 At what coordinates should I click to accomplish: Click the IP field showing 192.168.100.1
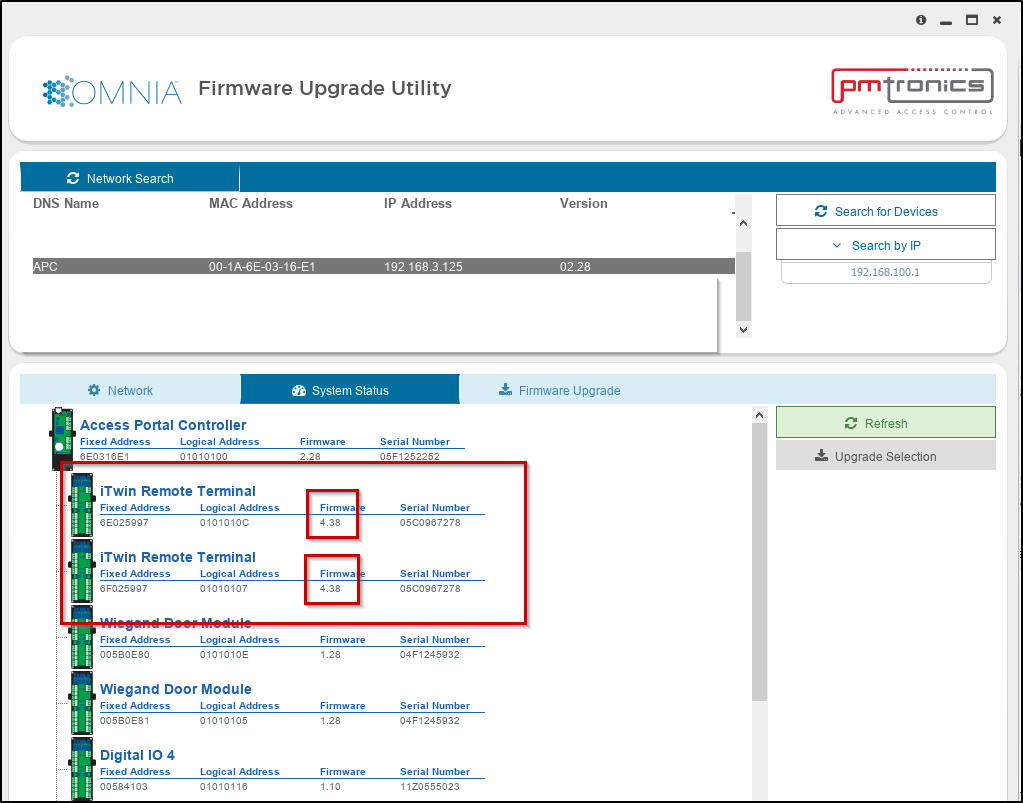click(x=885, y=272)
